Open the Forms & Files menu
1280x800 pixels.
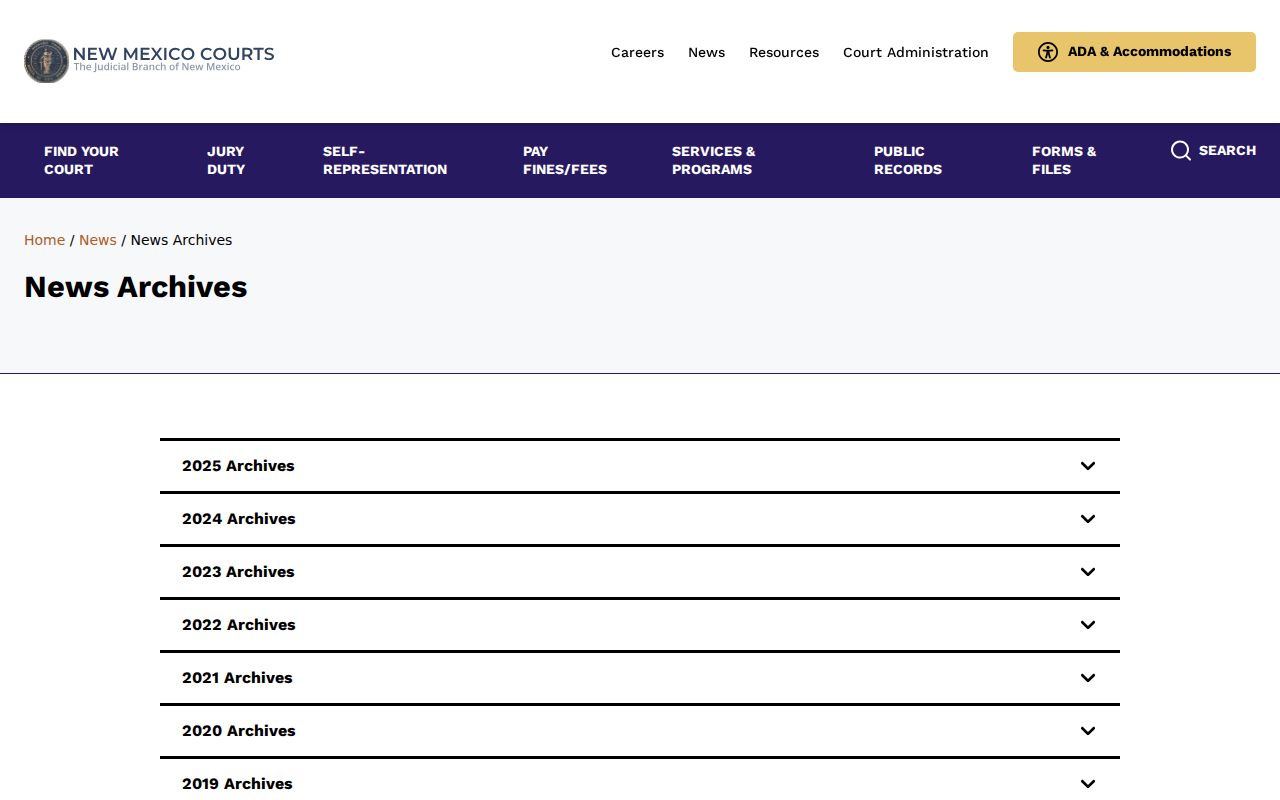pos(1064,160)
